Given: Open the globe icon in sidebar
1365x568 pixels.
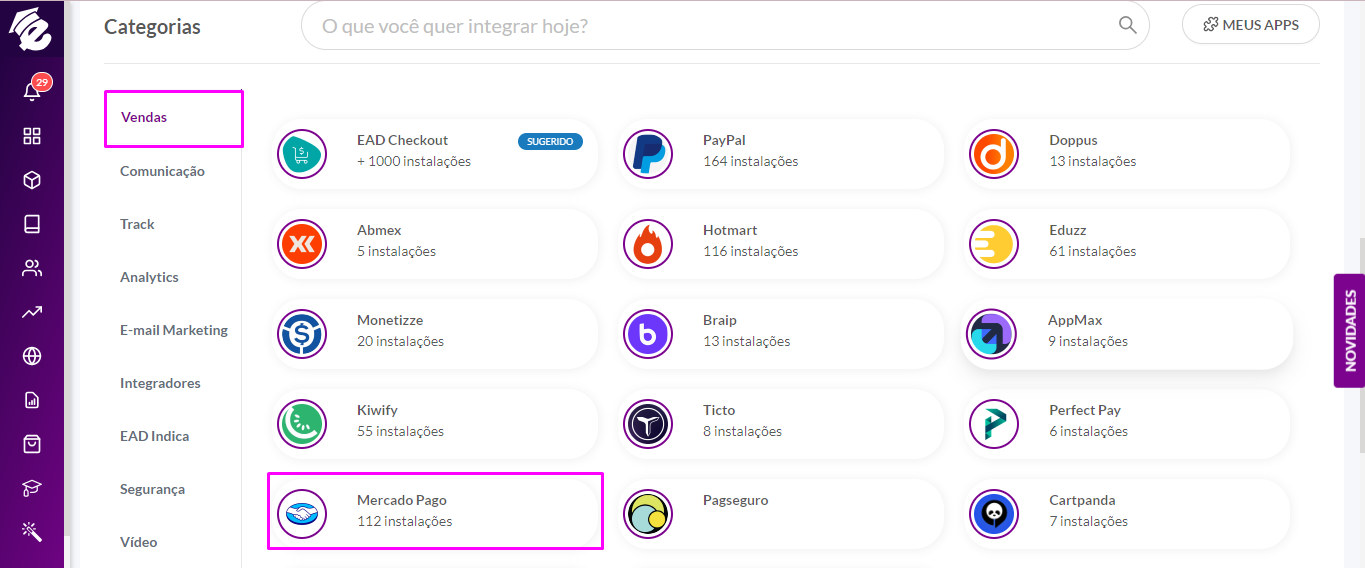Looking at the screenshot, I should [32, 356].
